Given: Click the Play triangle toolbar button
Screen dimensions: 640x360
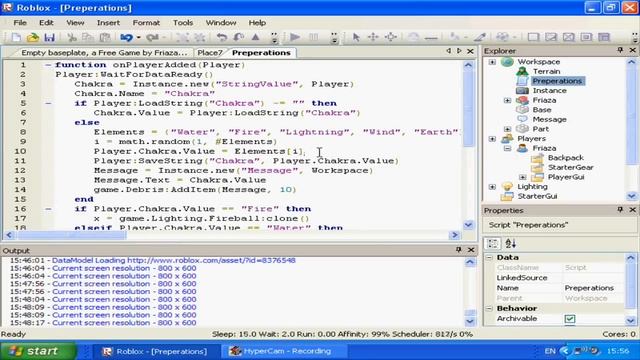Looking at the screenshot, I should tap(295, 38).
